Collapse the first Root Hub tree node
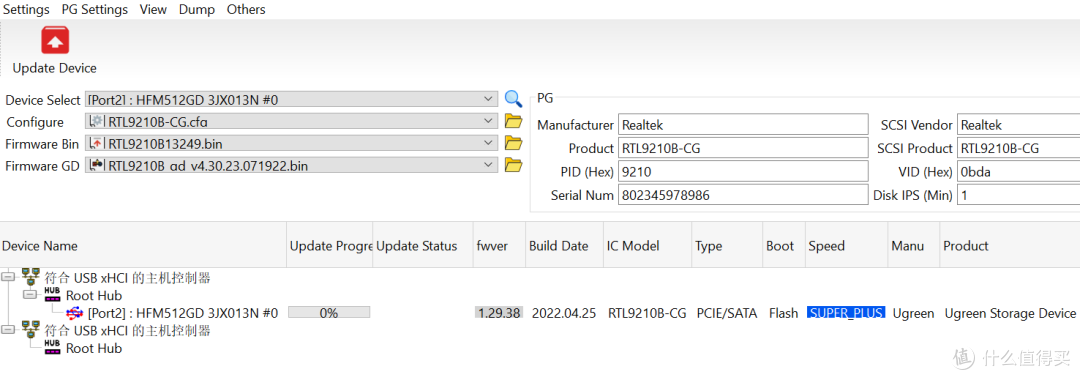This screenshot has width=1080, height=380. point(30,295)
